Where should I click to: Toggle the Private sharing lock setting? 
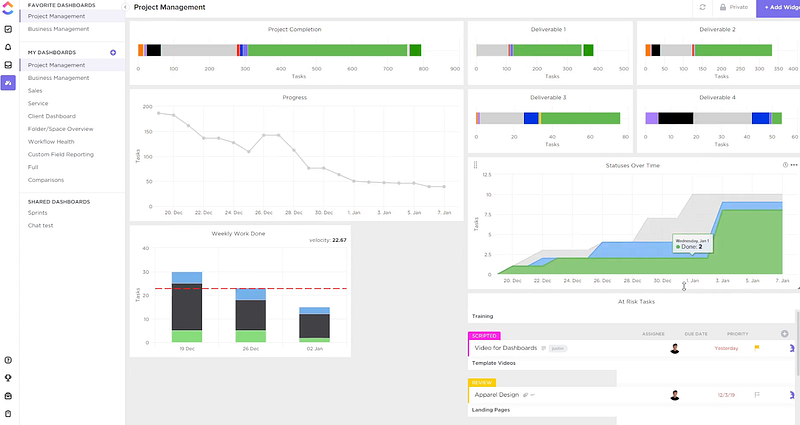tap(734, 7)
